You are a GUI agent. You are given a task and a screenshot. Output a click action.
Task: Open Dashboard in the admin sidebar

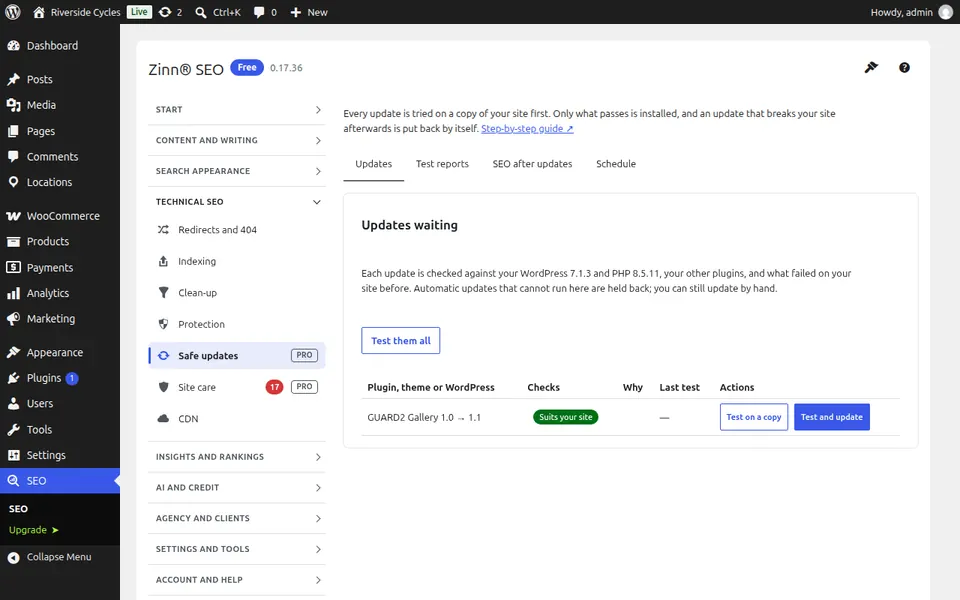click(x=60, y=46)
